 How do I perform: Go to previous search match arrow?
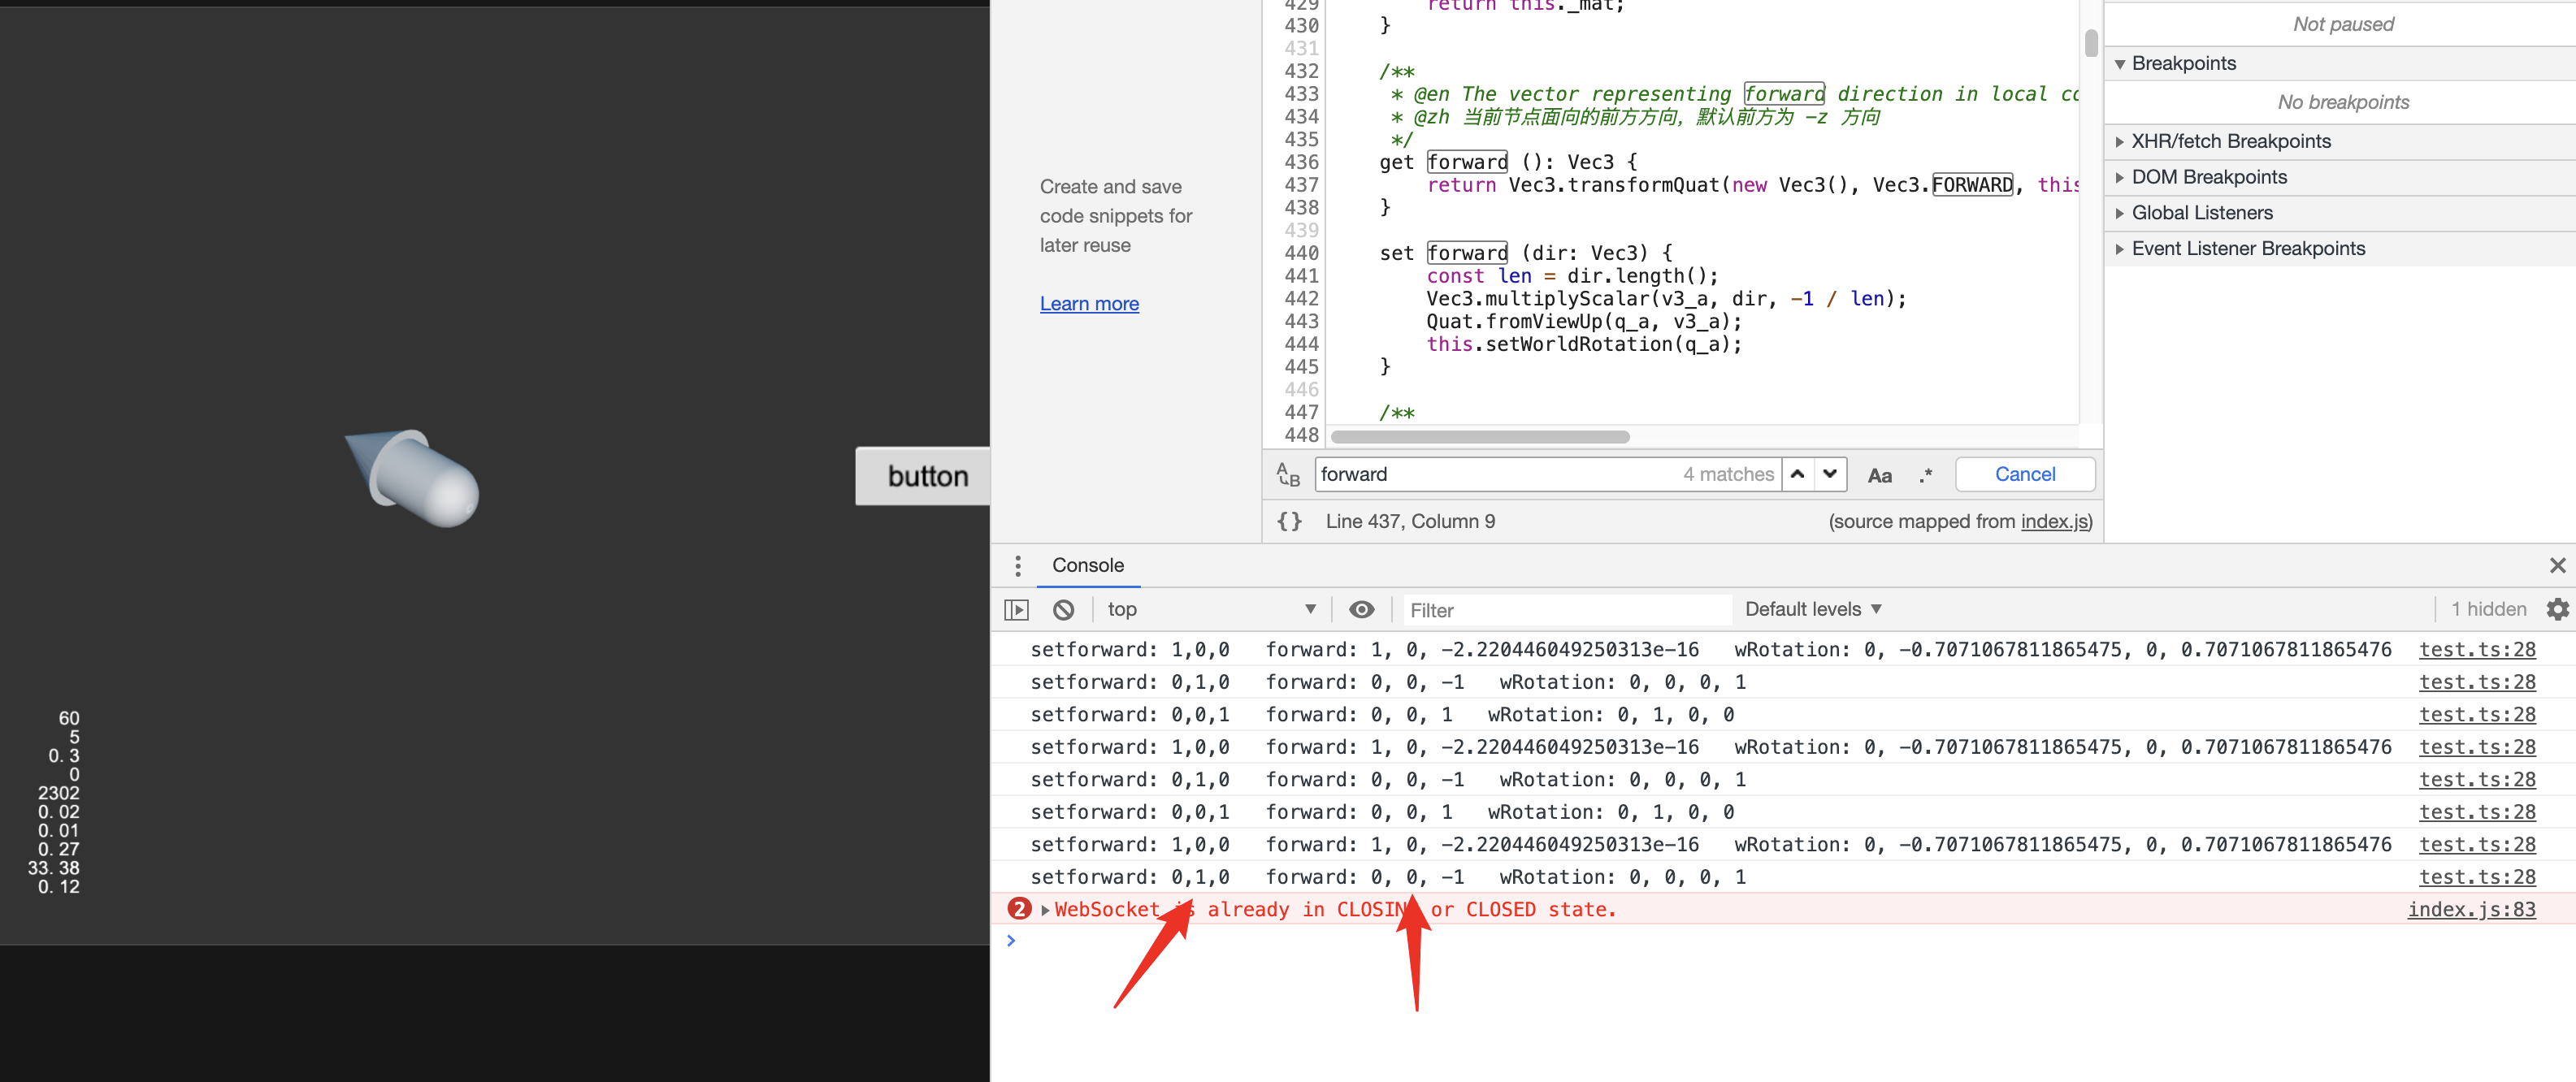1797,474
